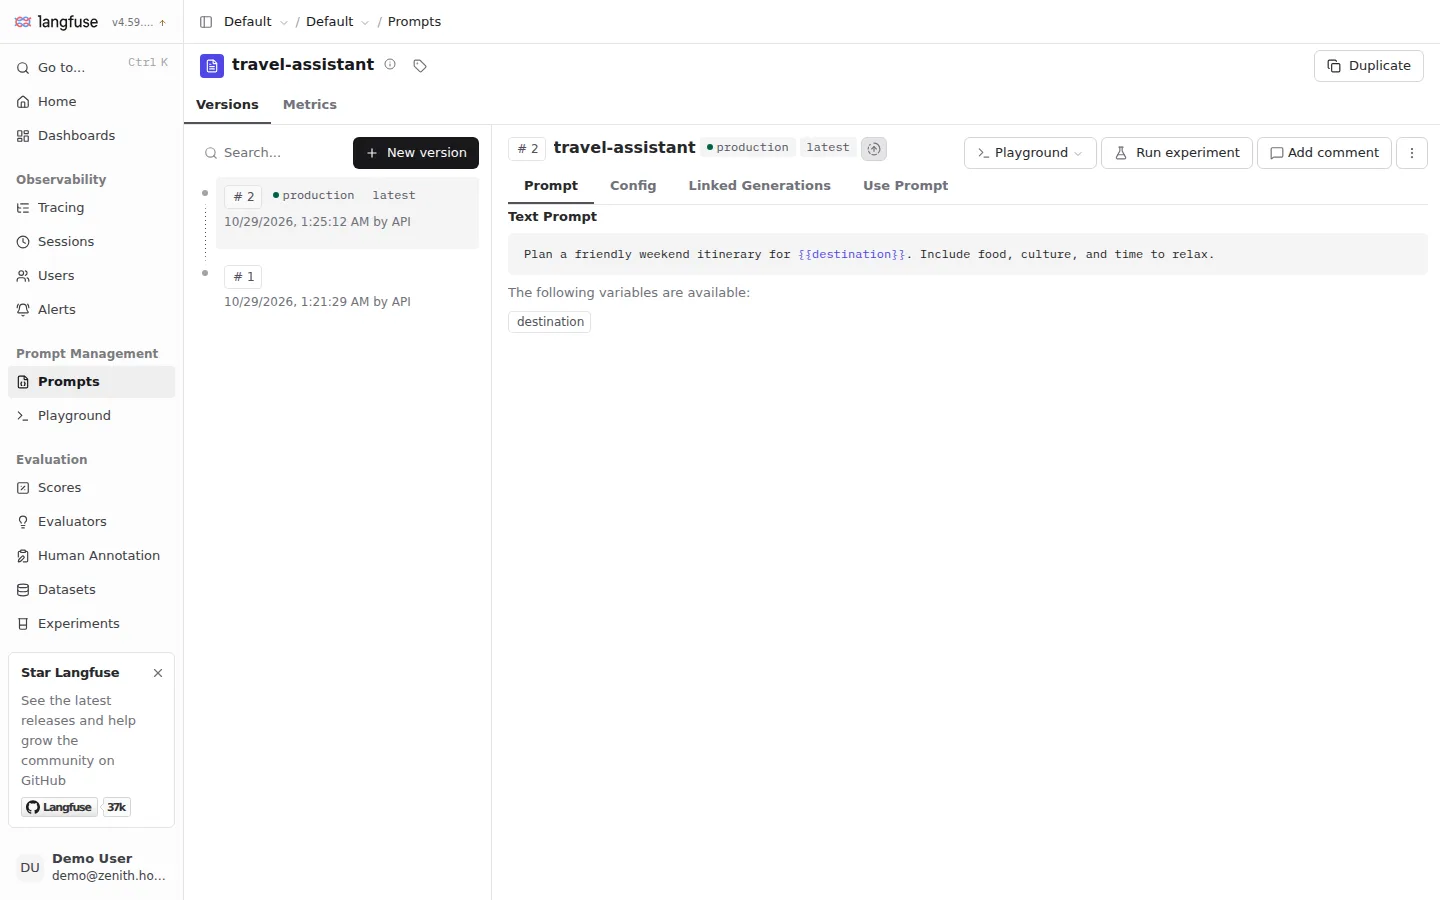1440x900 pixels.
Task: Open Tracing under Observability
Action: point(92,208)
